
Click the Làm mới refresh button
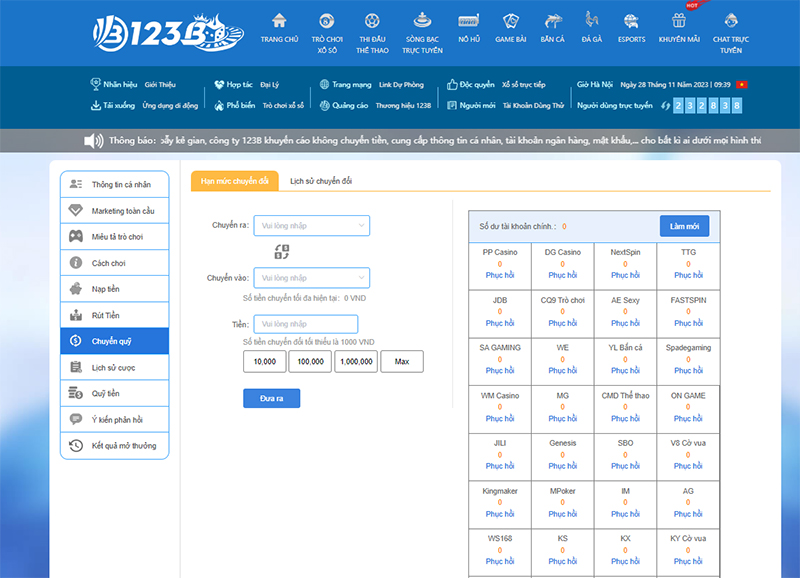pos(684,226)
